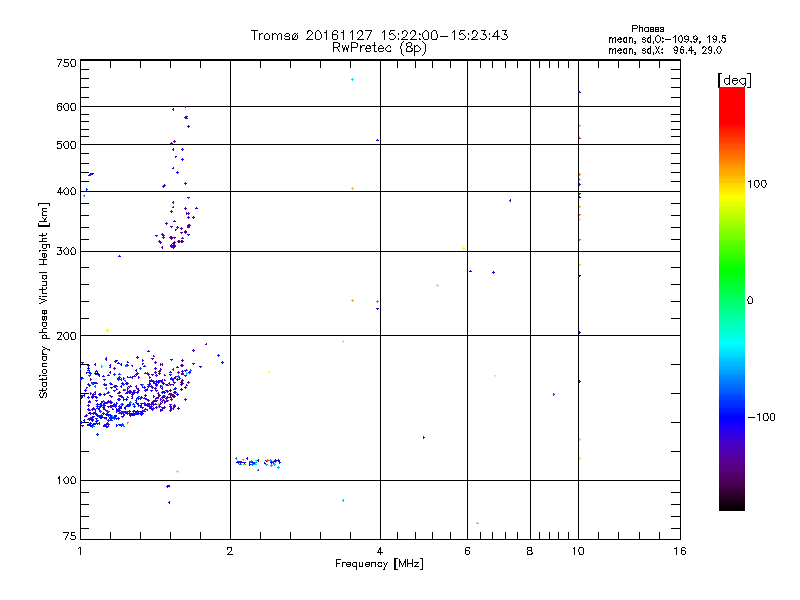800x600 pixels.
Task: Click the x-axis tick label '2'
Action: coord(230,551)
